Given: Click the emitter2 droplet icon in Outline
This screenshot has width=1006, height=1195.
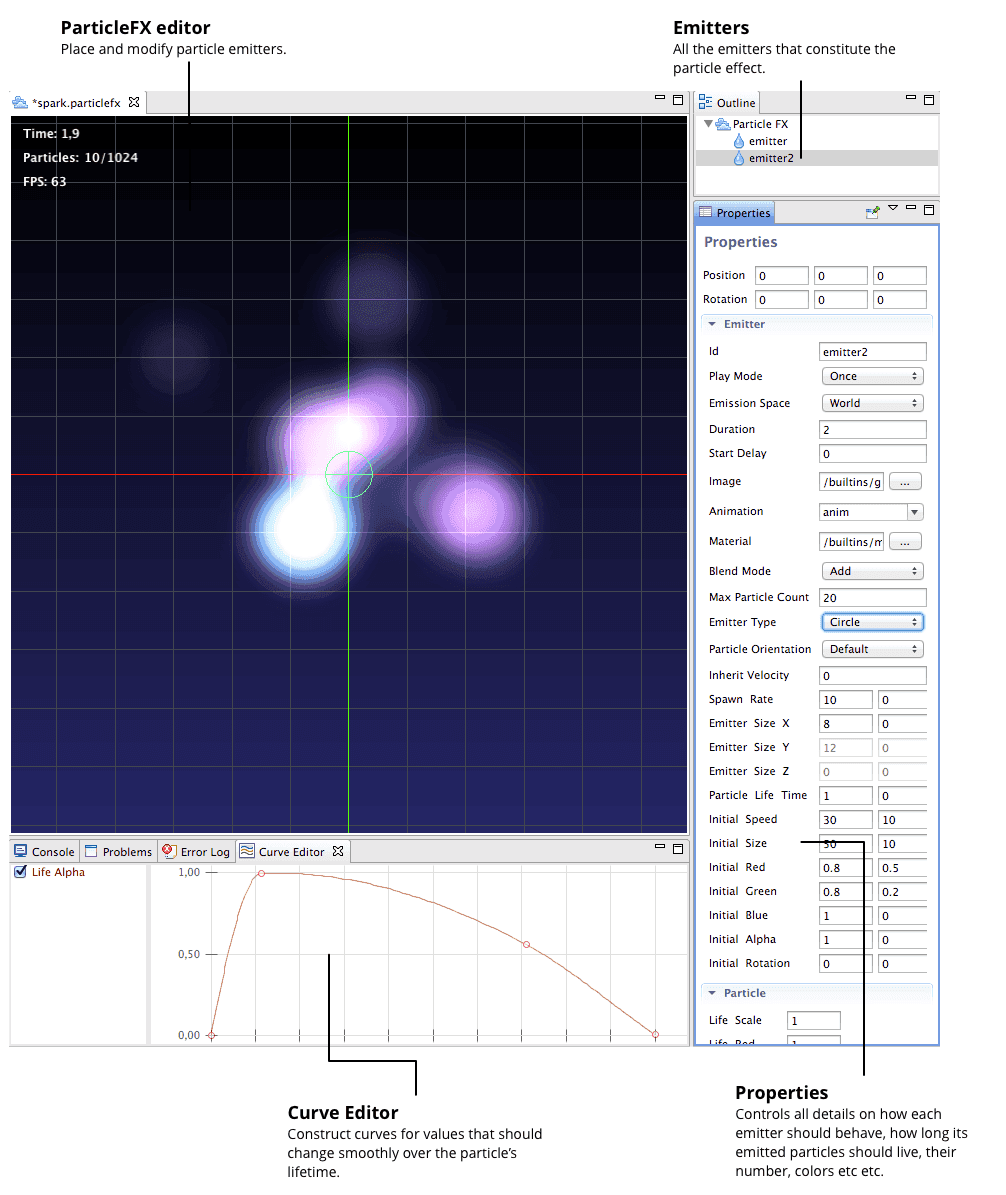Looking at the screenshot, I should pyautogui.click(x=739, y=158).
